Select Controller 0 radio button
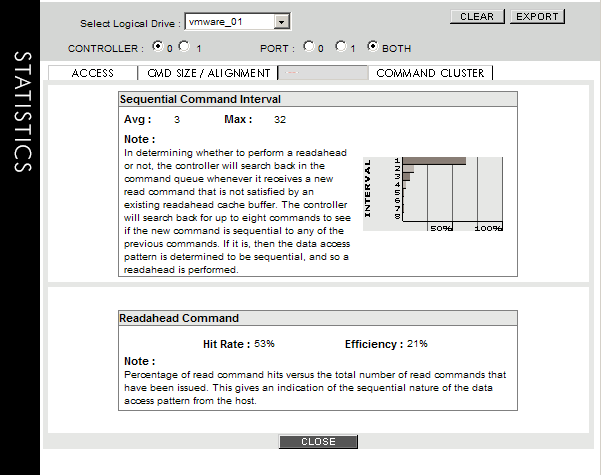The height and width of the screenshot is (475, 602). point(157,47)
